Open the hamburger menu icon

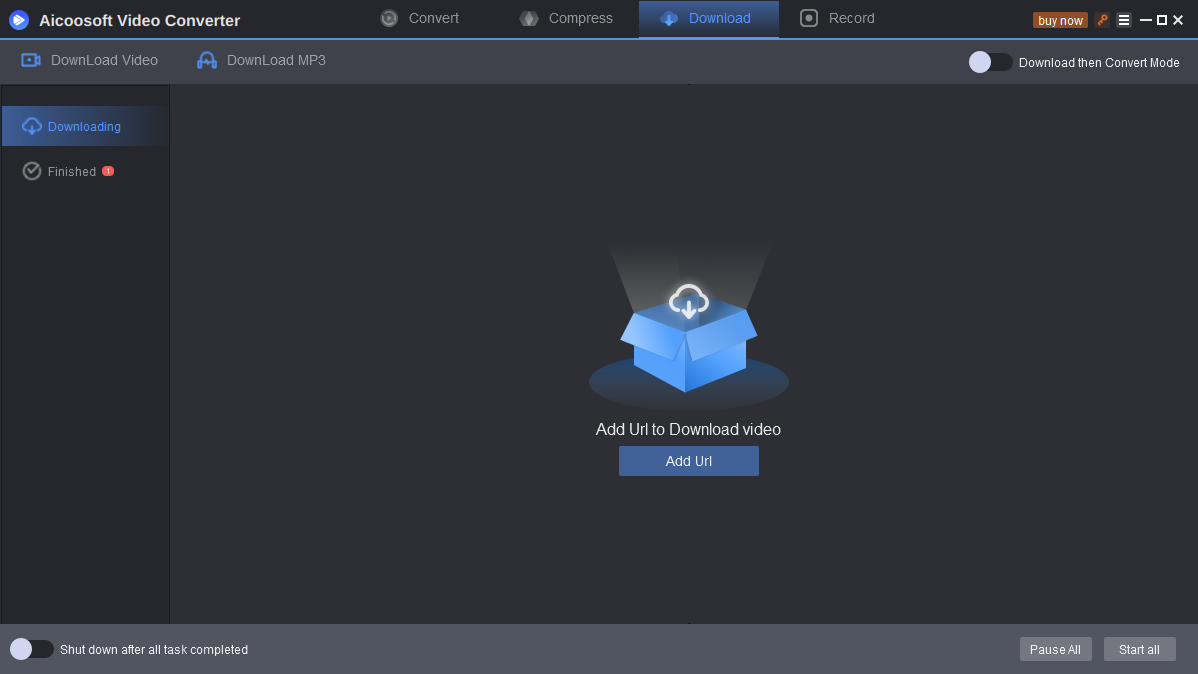point(1123,20)
